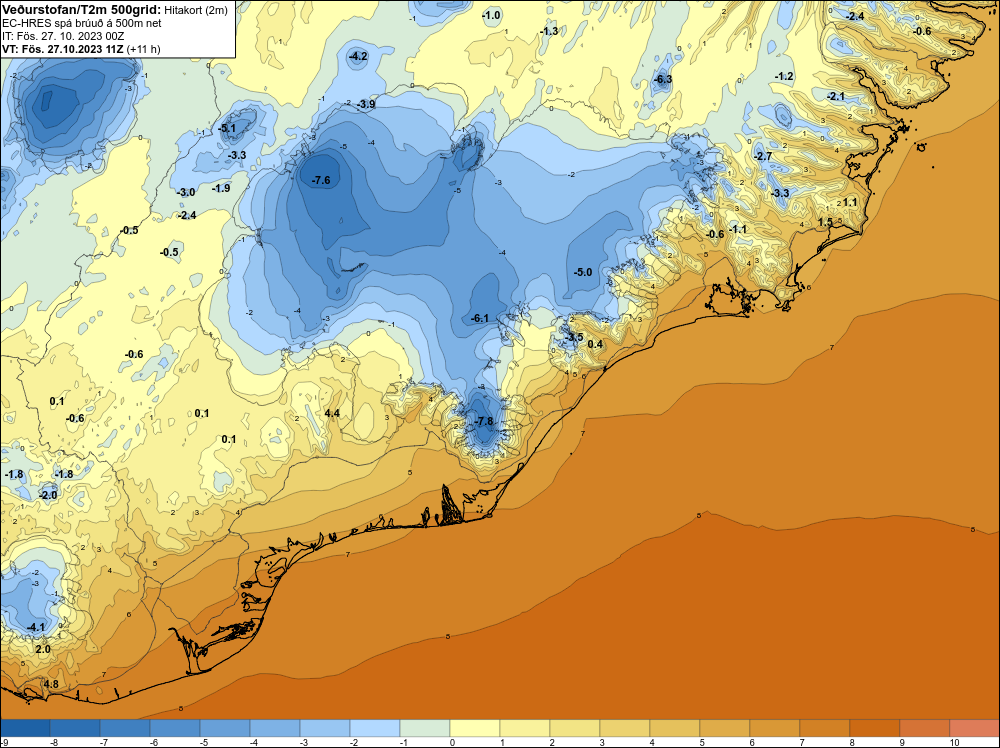Click the -3.9 temperature value
Screen dimensions: 1000x748
(x=366, y=104)
